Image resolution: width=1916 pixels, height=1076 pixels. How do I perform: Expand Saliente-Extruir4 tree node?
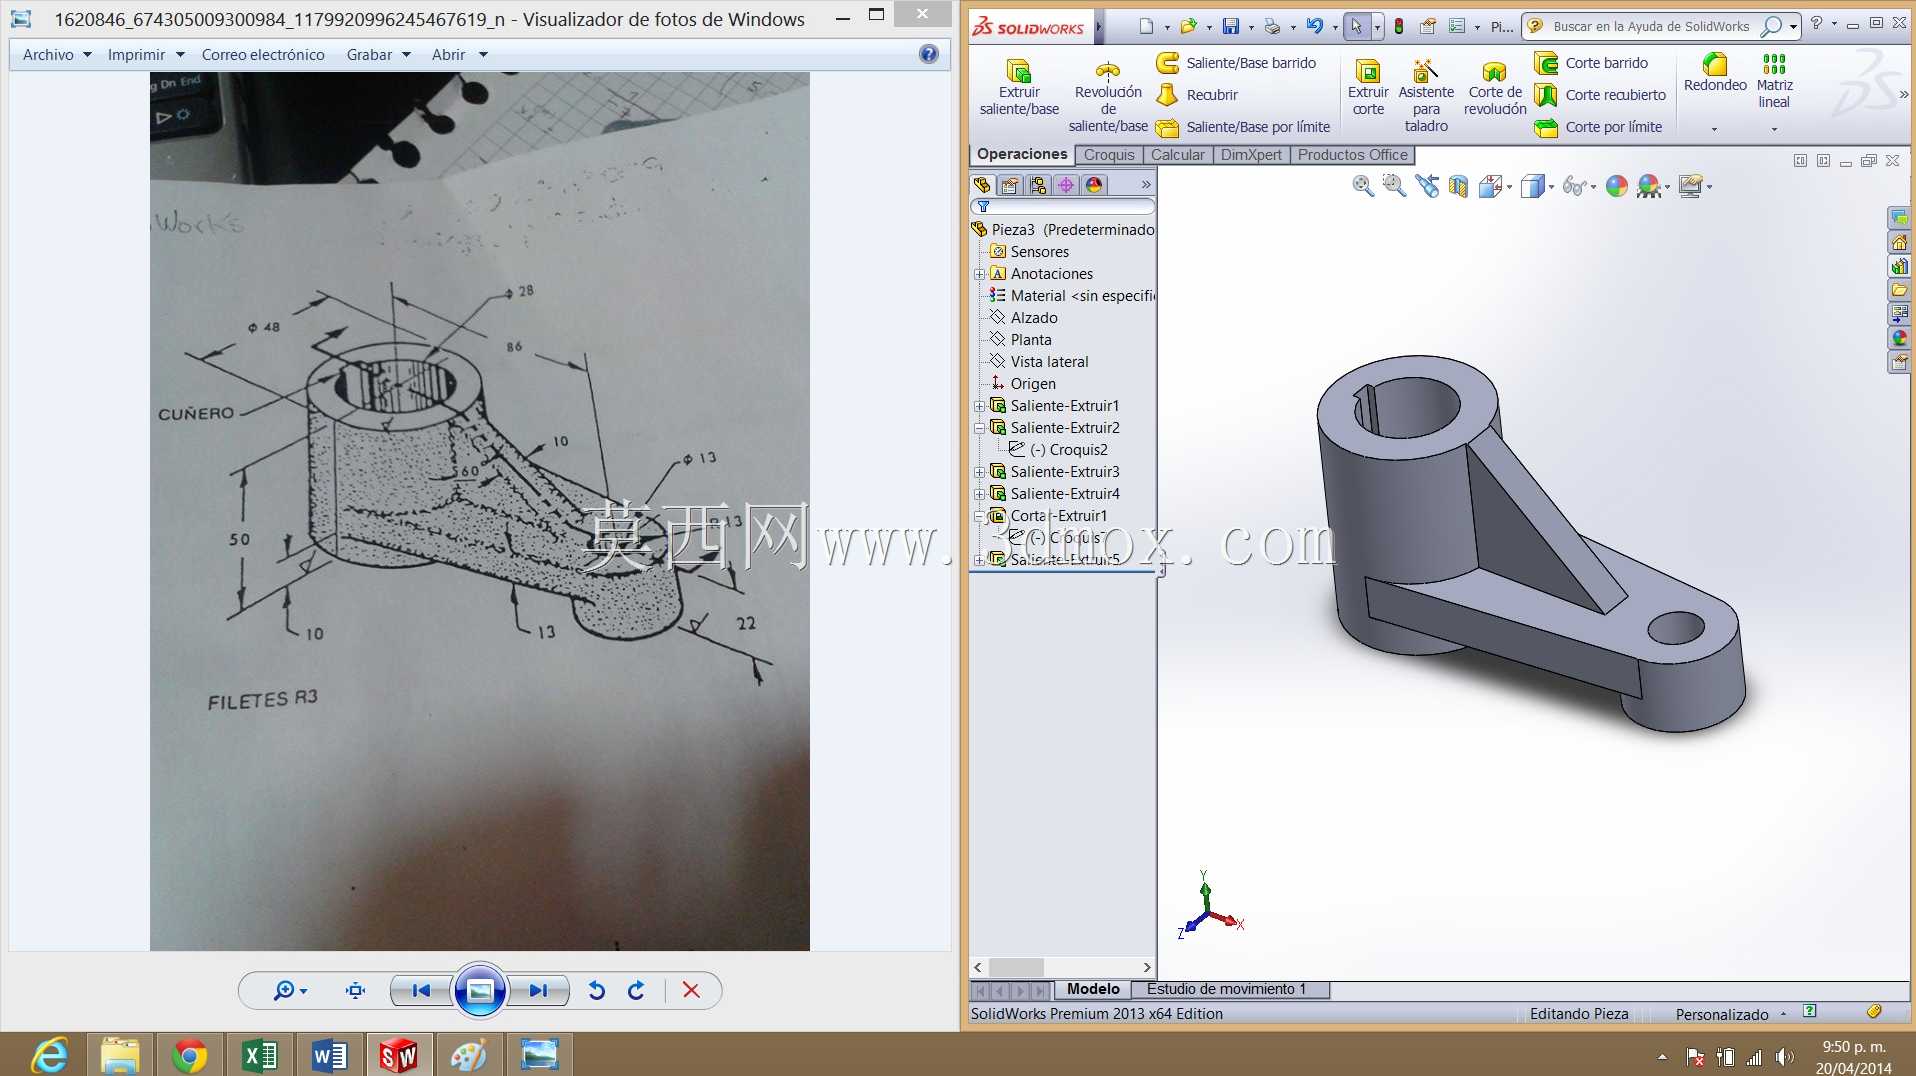click(980, 494)
